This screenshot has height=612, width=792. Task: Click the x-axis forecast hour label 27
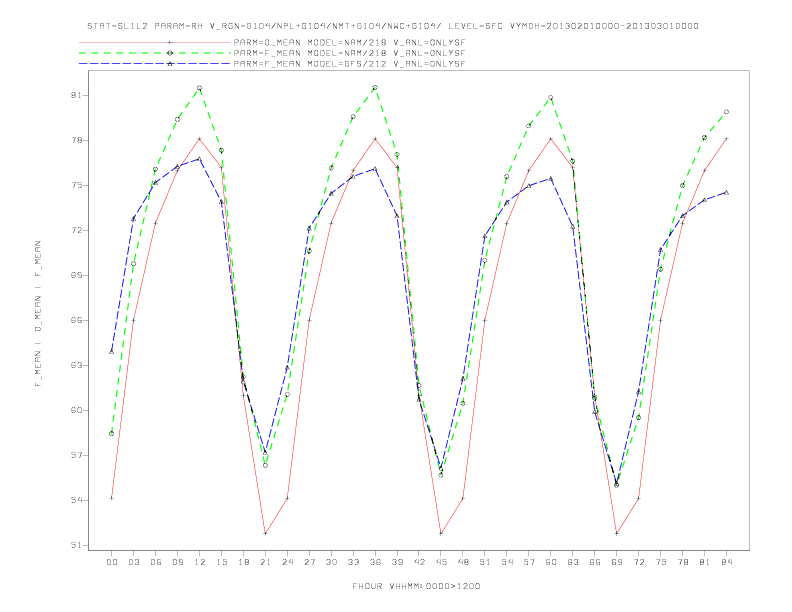click(309, 562)
